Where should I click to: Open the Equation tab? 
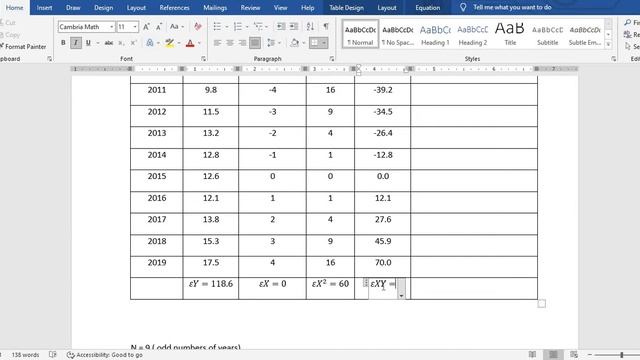(x=427, y=7)
